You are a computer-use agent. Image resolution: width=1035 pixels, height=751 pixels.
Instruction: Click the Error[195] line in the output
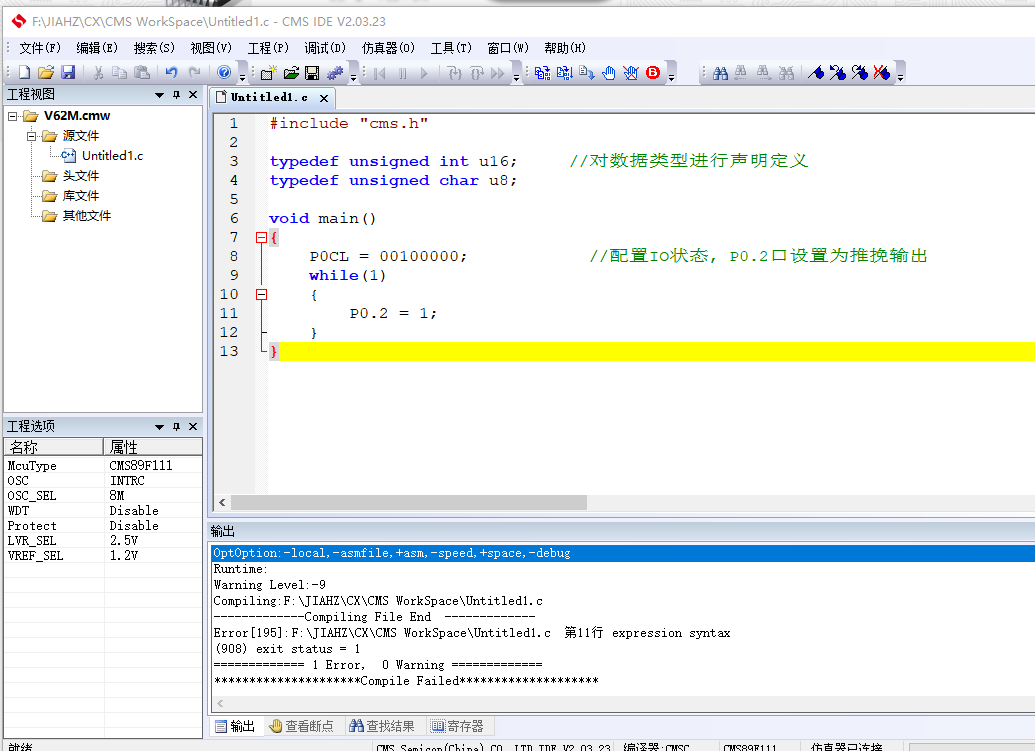472,633
